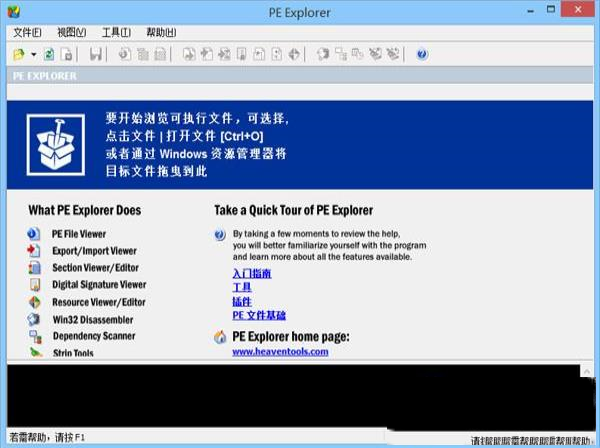Click the help icon beside Quick Tour text
Image resolution: width=600 pixels, height=448 pixels.
220,234
